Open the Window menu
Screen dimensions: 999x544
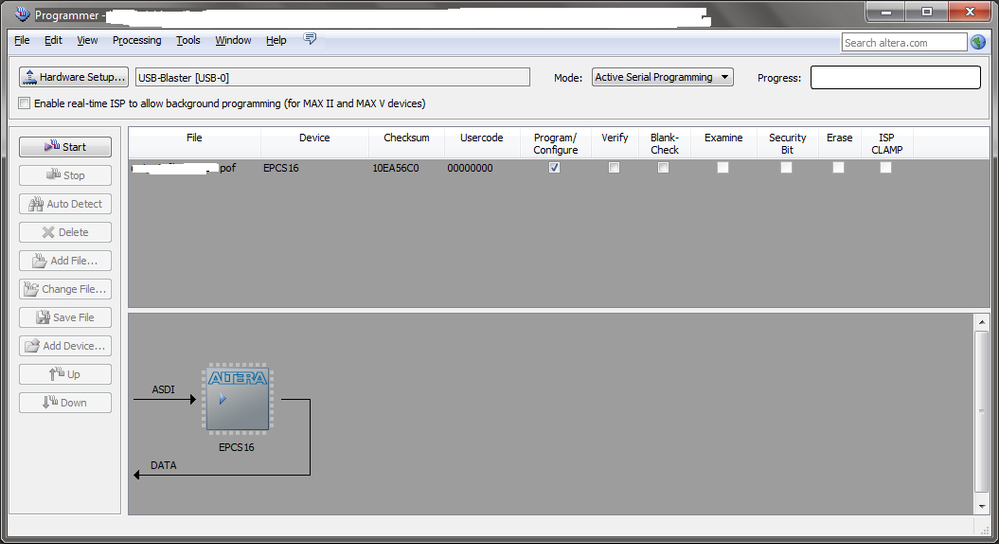tap(233, 40)
